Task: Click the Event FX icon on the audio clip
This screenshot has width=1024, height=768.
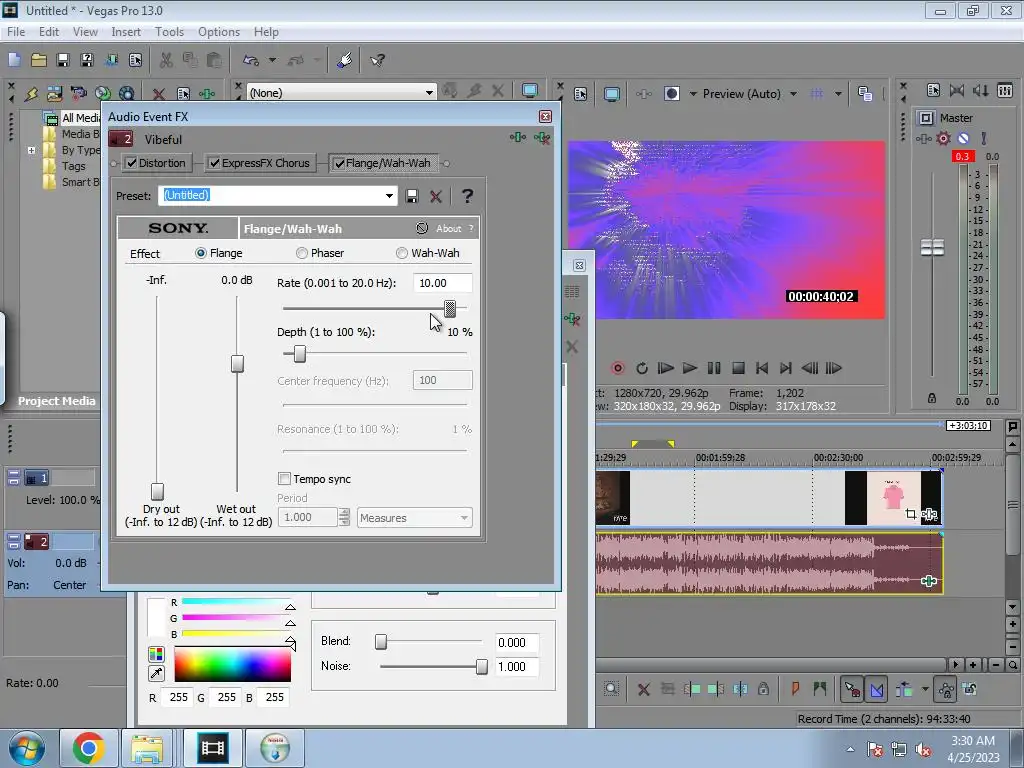Action: [929, 581]
